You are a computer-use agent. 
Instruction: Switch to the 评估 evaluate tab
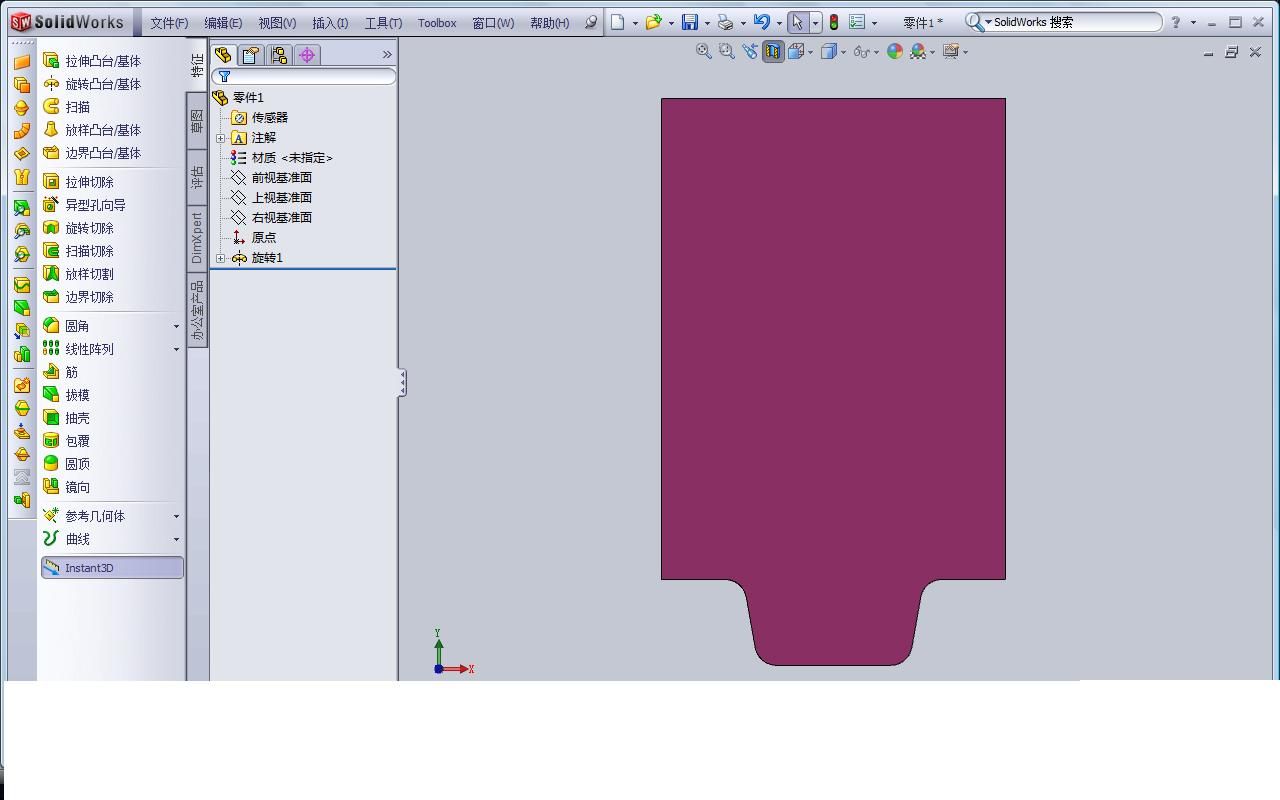197,178
